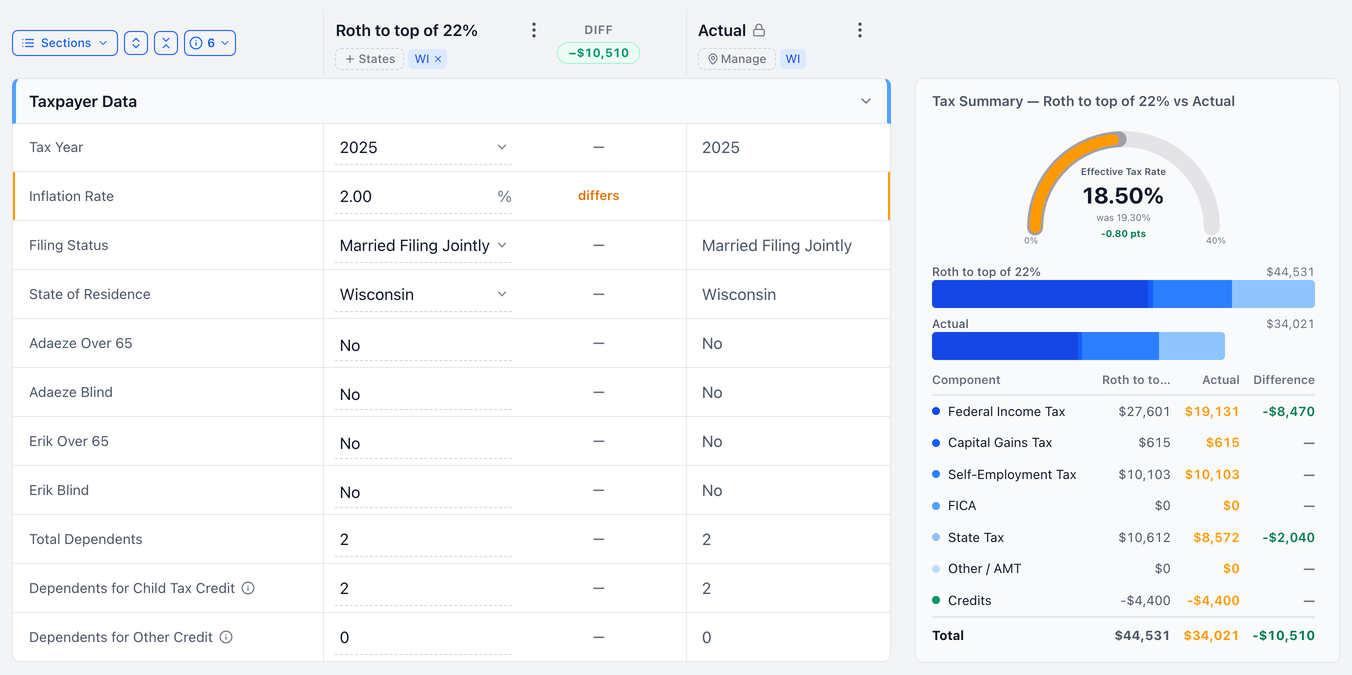Image resolution: width=1352 pixels, height=675 pixels.
Task: Collapse the Taxpayer Data section
Action: pyautogui.click(x=866, y=101)
